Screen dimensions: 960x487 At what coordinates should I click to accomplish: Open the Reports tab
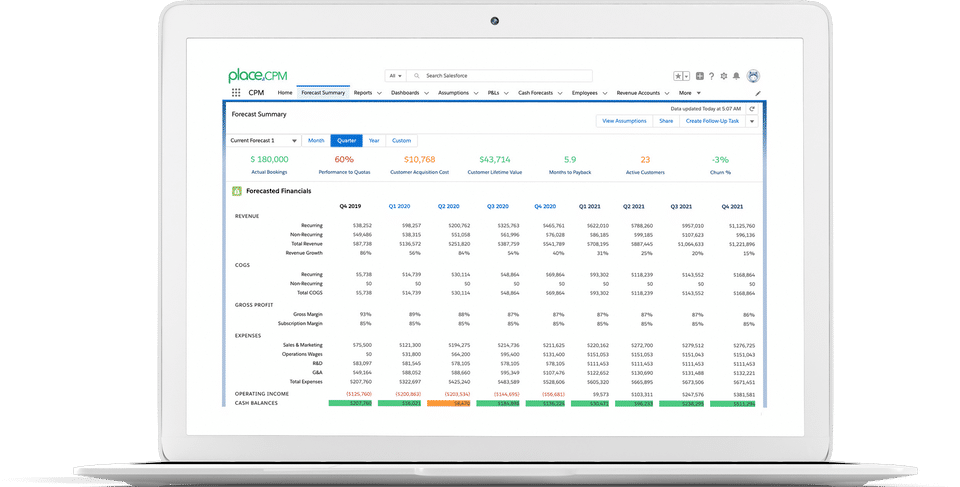click(363, 93)
